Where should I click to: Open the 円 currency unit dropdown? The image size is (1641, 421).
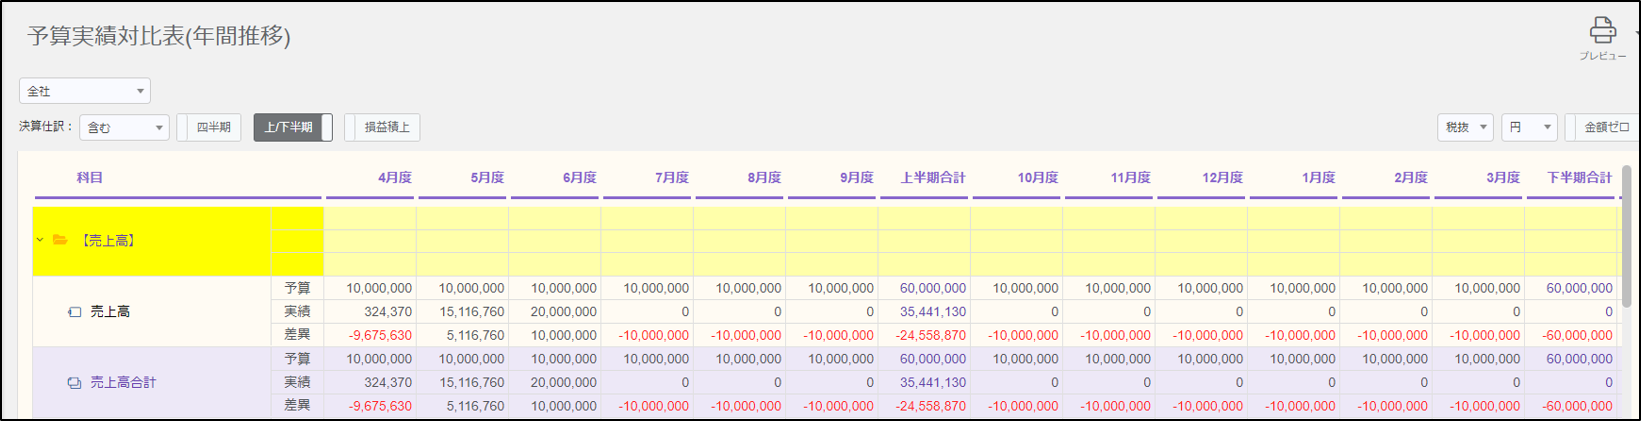1529,127
